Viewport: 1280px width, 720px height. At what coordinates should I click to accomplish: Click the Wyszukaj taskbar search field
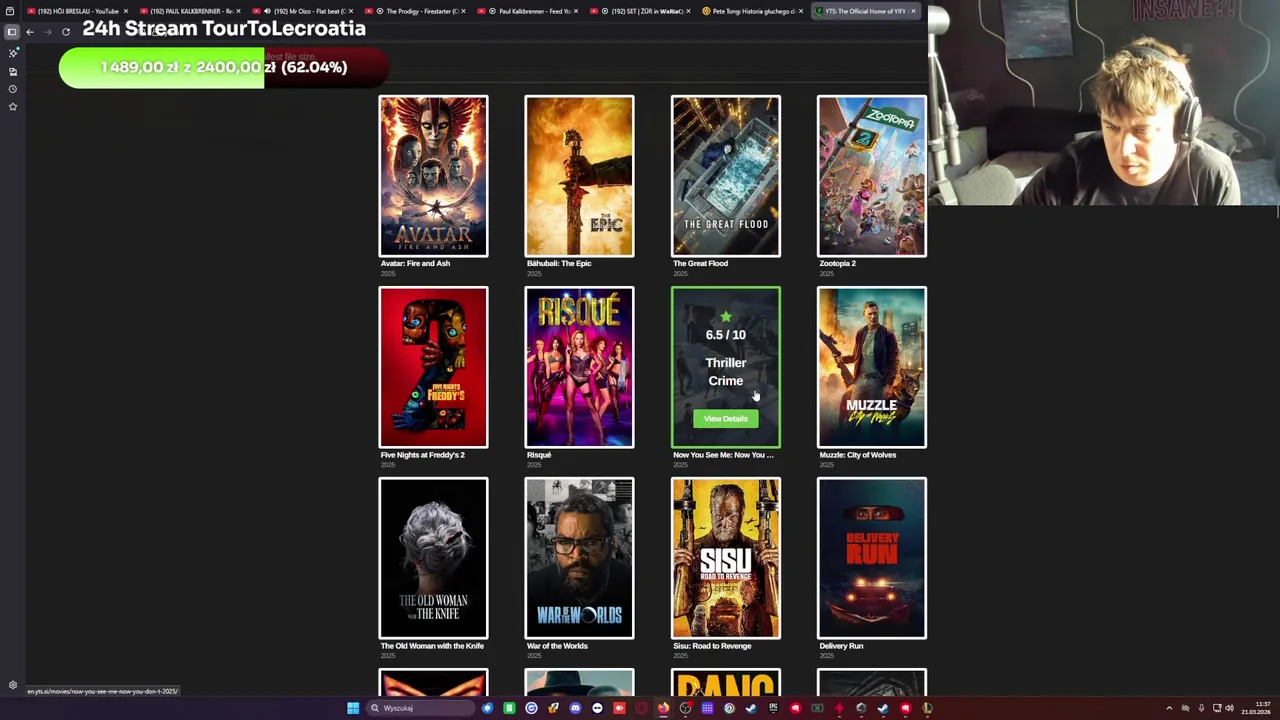click(418, 708)
